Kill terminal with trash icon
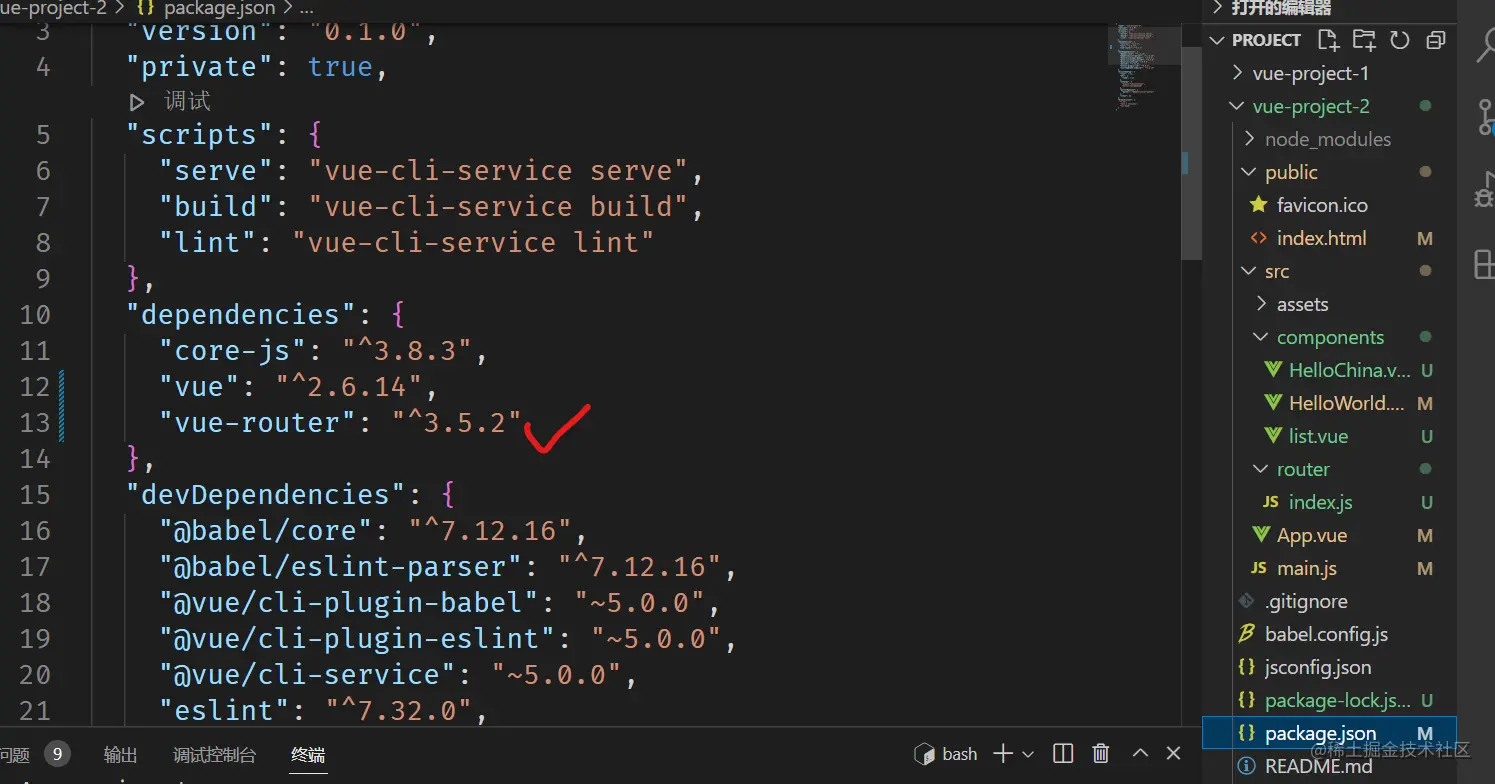The height and width of the screenshot is (784, 1495). (1101, 754)
